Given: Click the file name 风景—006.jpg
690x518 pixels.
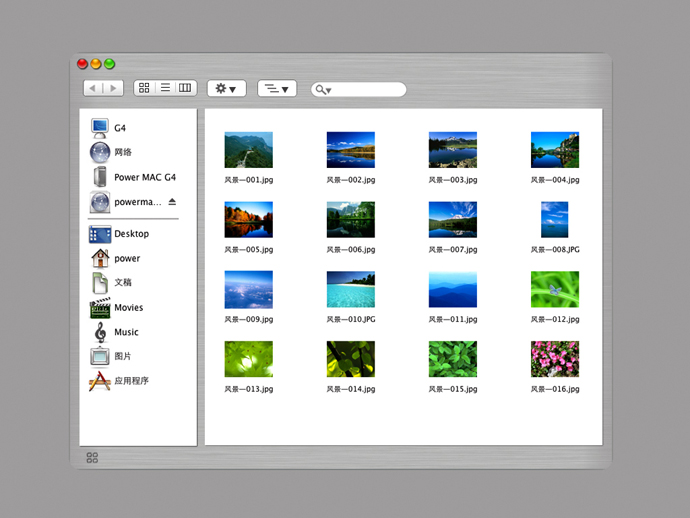Looking at the screenshot, I should click(x=351, y=250).
